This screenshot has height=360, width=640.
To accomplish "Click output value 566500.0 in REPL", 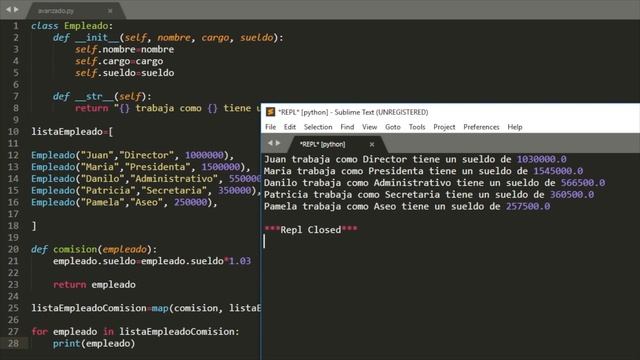I will point(583,183).
